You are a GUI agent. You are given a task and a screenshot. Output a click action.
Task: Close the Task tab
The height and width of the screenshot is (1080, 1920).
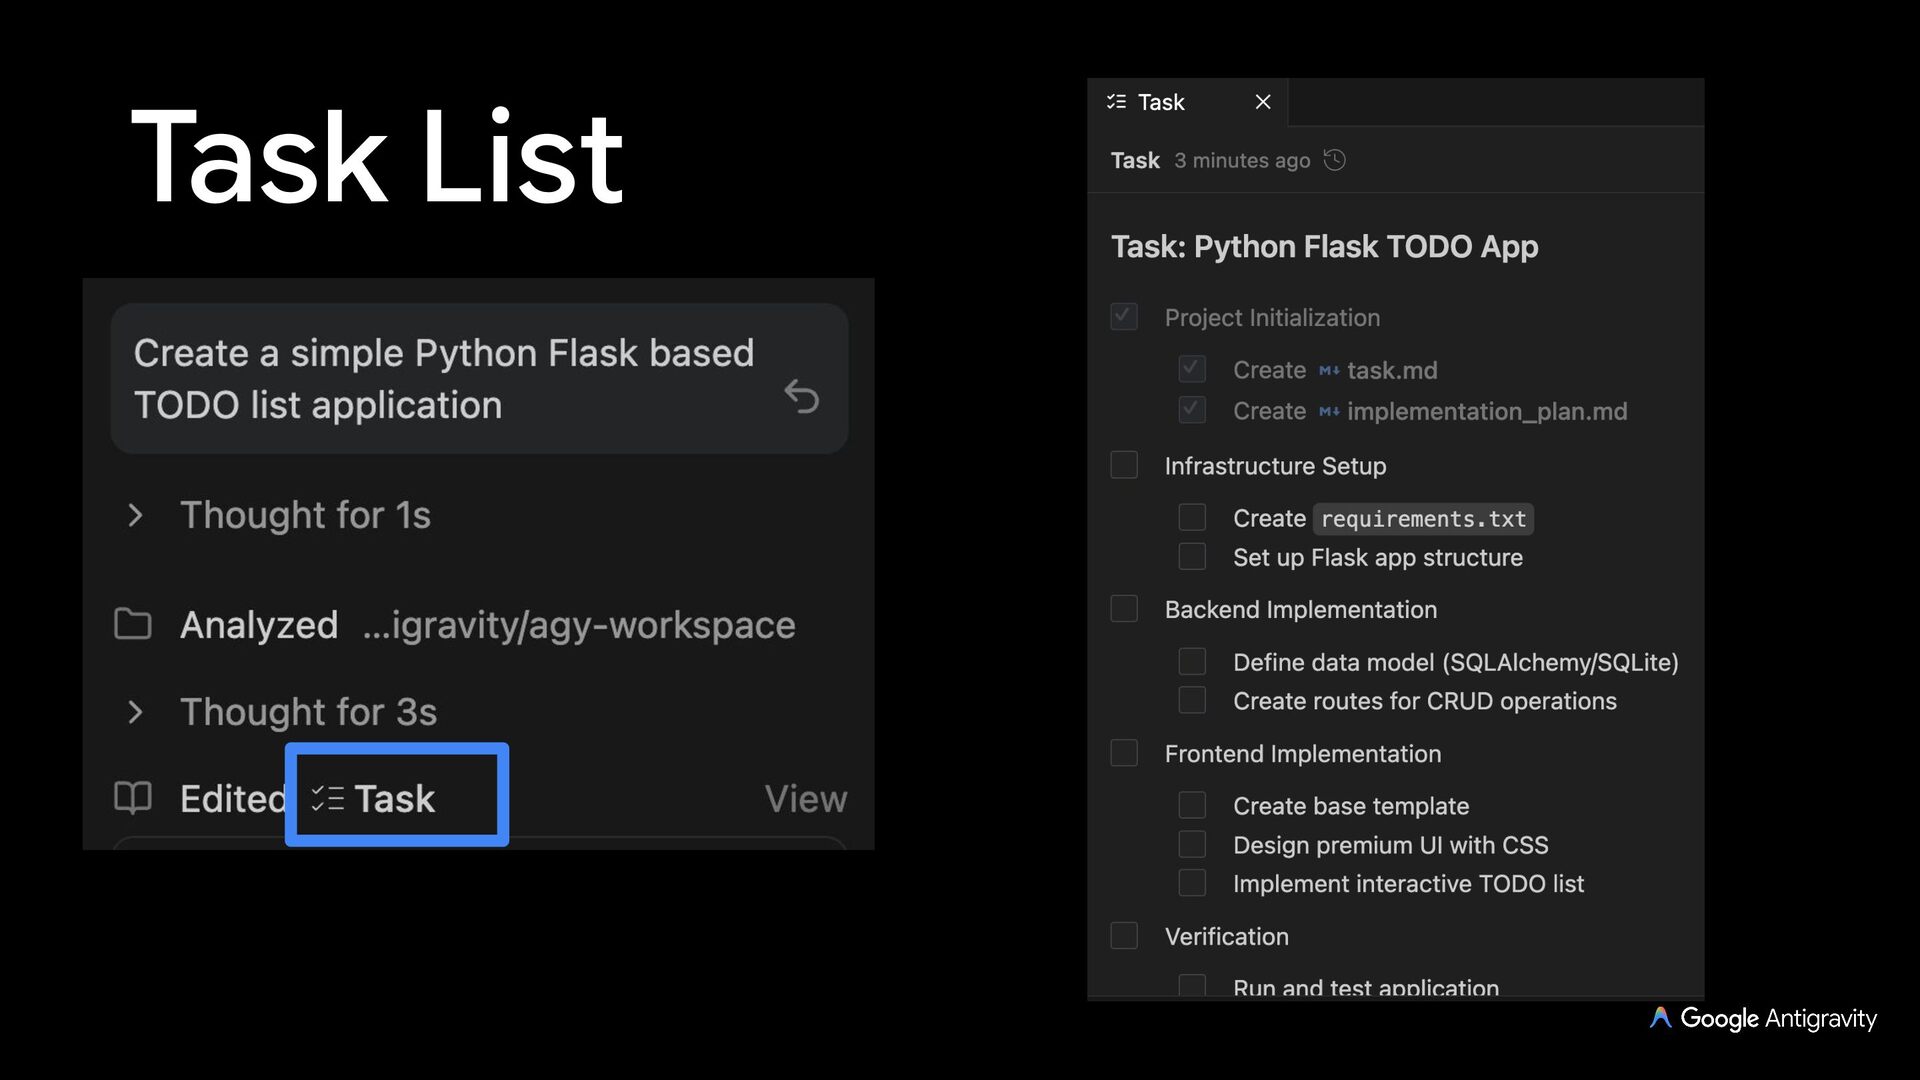point(1263,102)
